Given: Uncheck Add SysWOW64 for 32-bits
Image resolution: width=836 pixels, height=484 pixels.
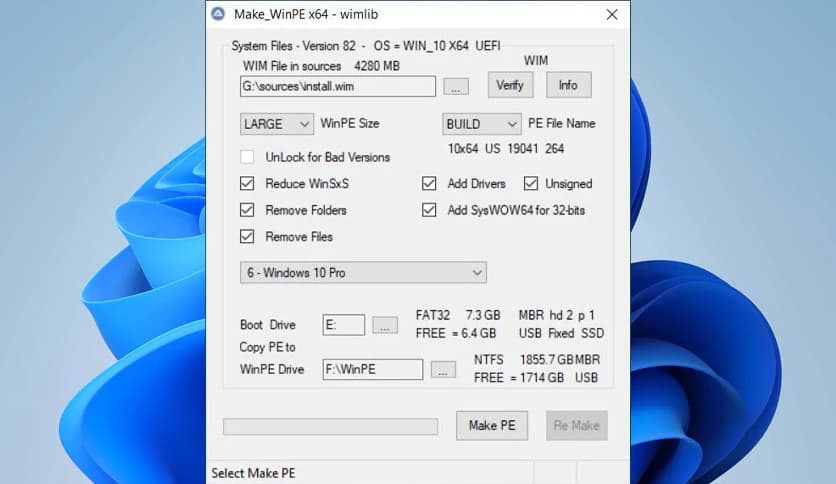Looking at the screenshot, I should click(x=429, y=210).
